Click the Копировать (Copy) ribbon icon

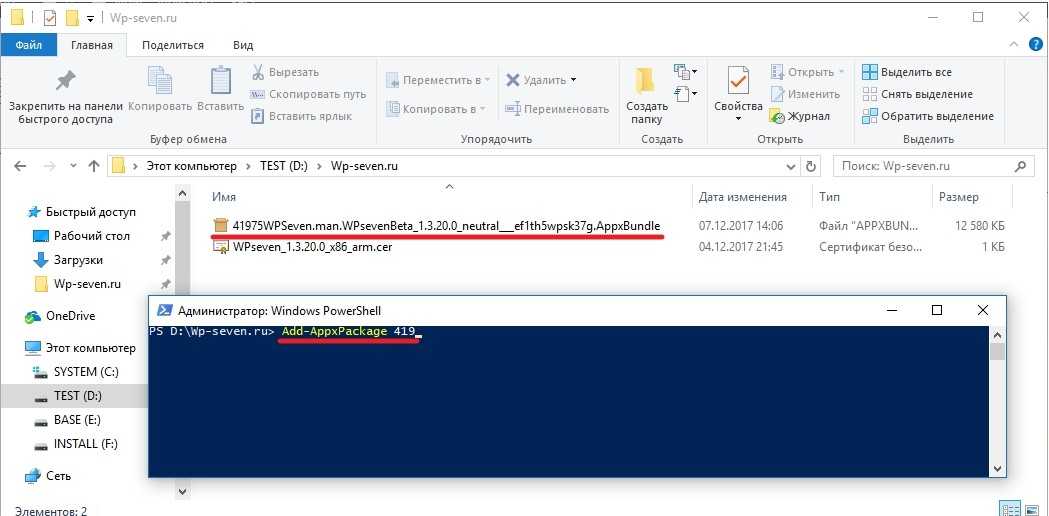pyautogui.click(x=160, y=83)
